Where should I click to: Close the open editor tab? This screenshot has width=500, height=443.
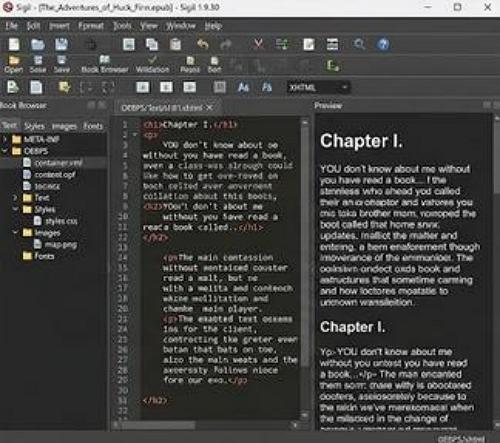pos(209,107)
